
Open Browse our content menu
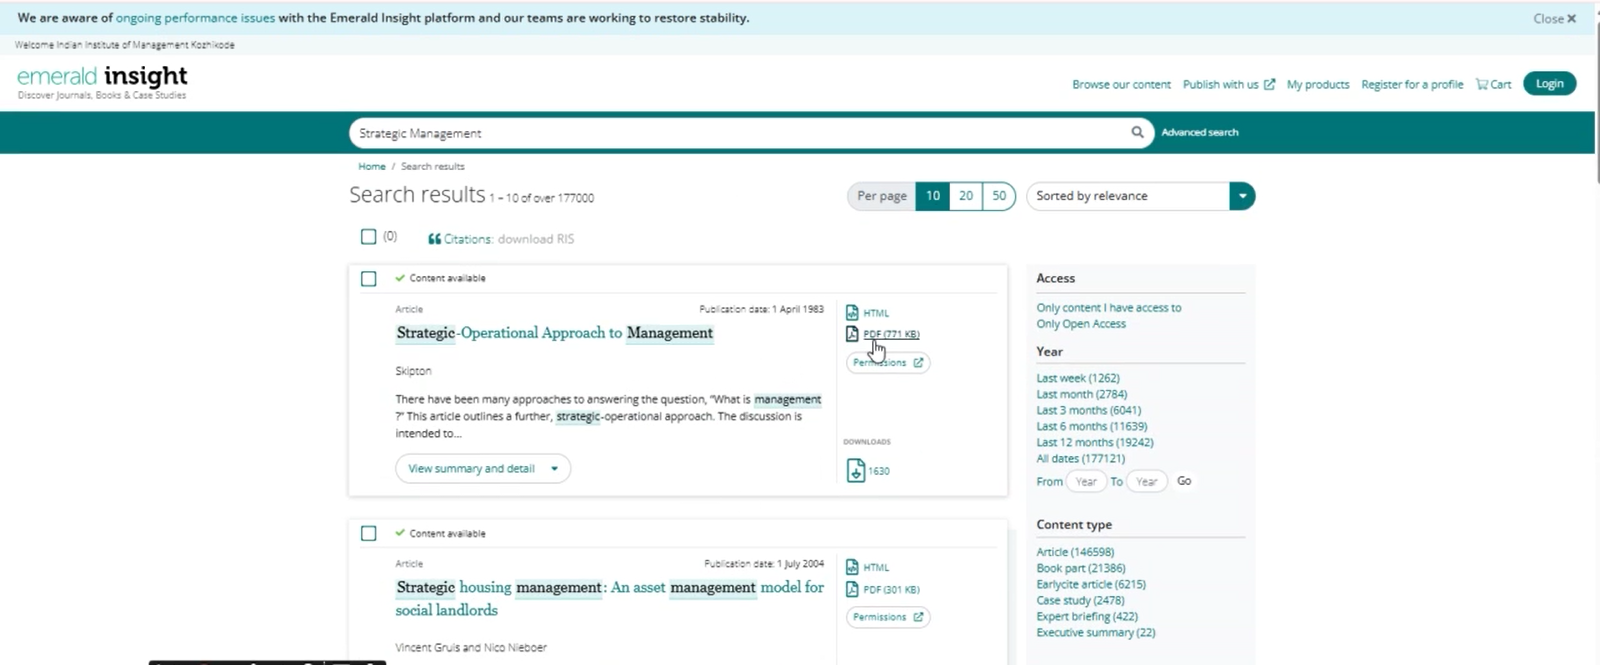[1121, 85]
